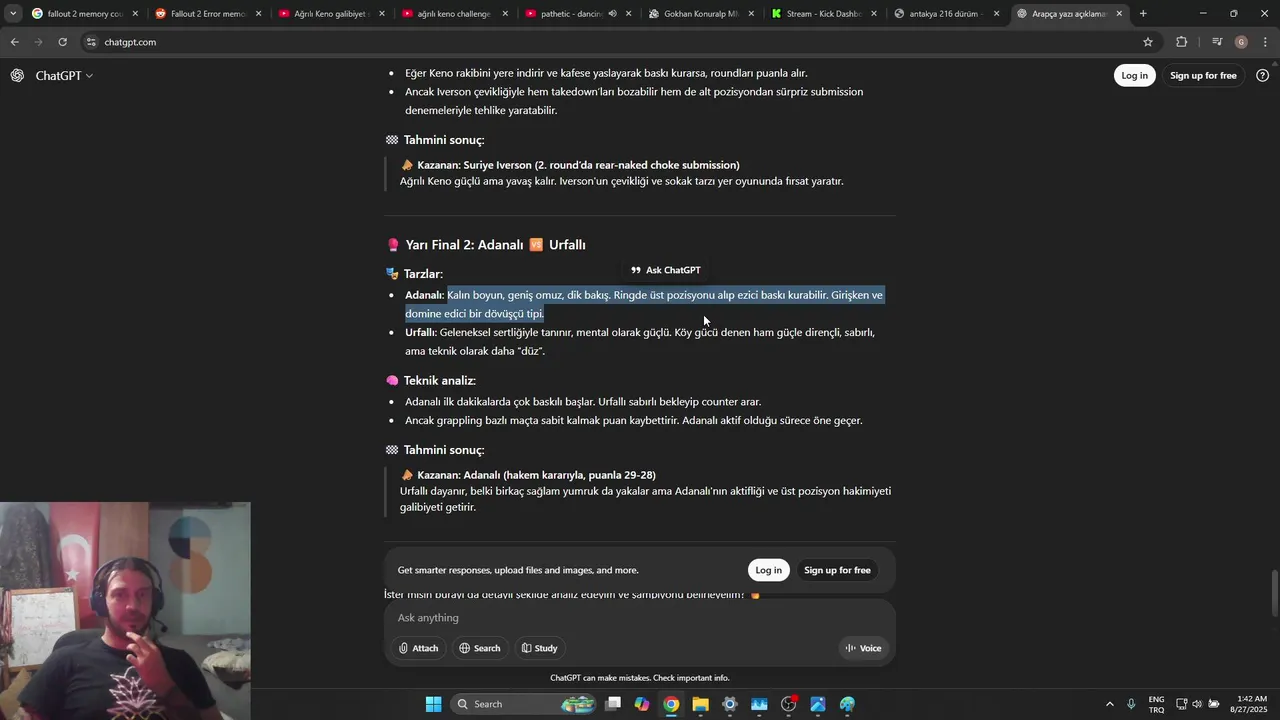This screenshot has height=720, width=1280.
Task: Close the 'fallout 2 memory' tab
Action: coord(135,14)
